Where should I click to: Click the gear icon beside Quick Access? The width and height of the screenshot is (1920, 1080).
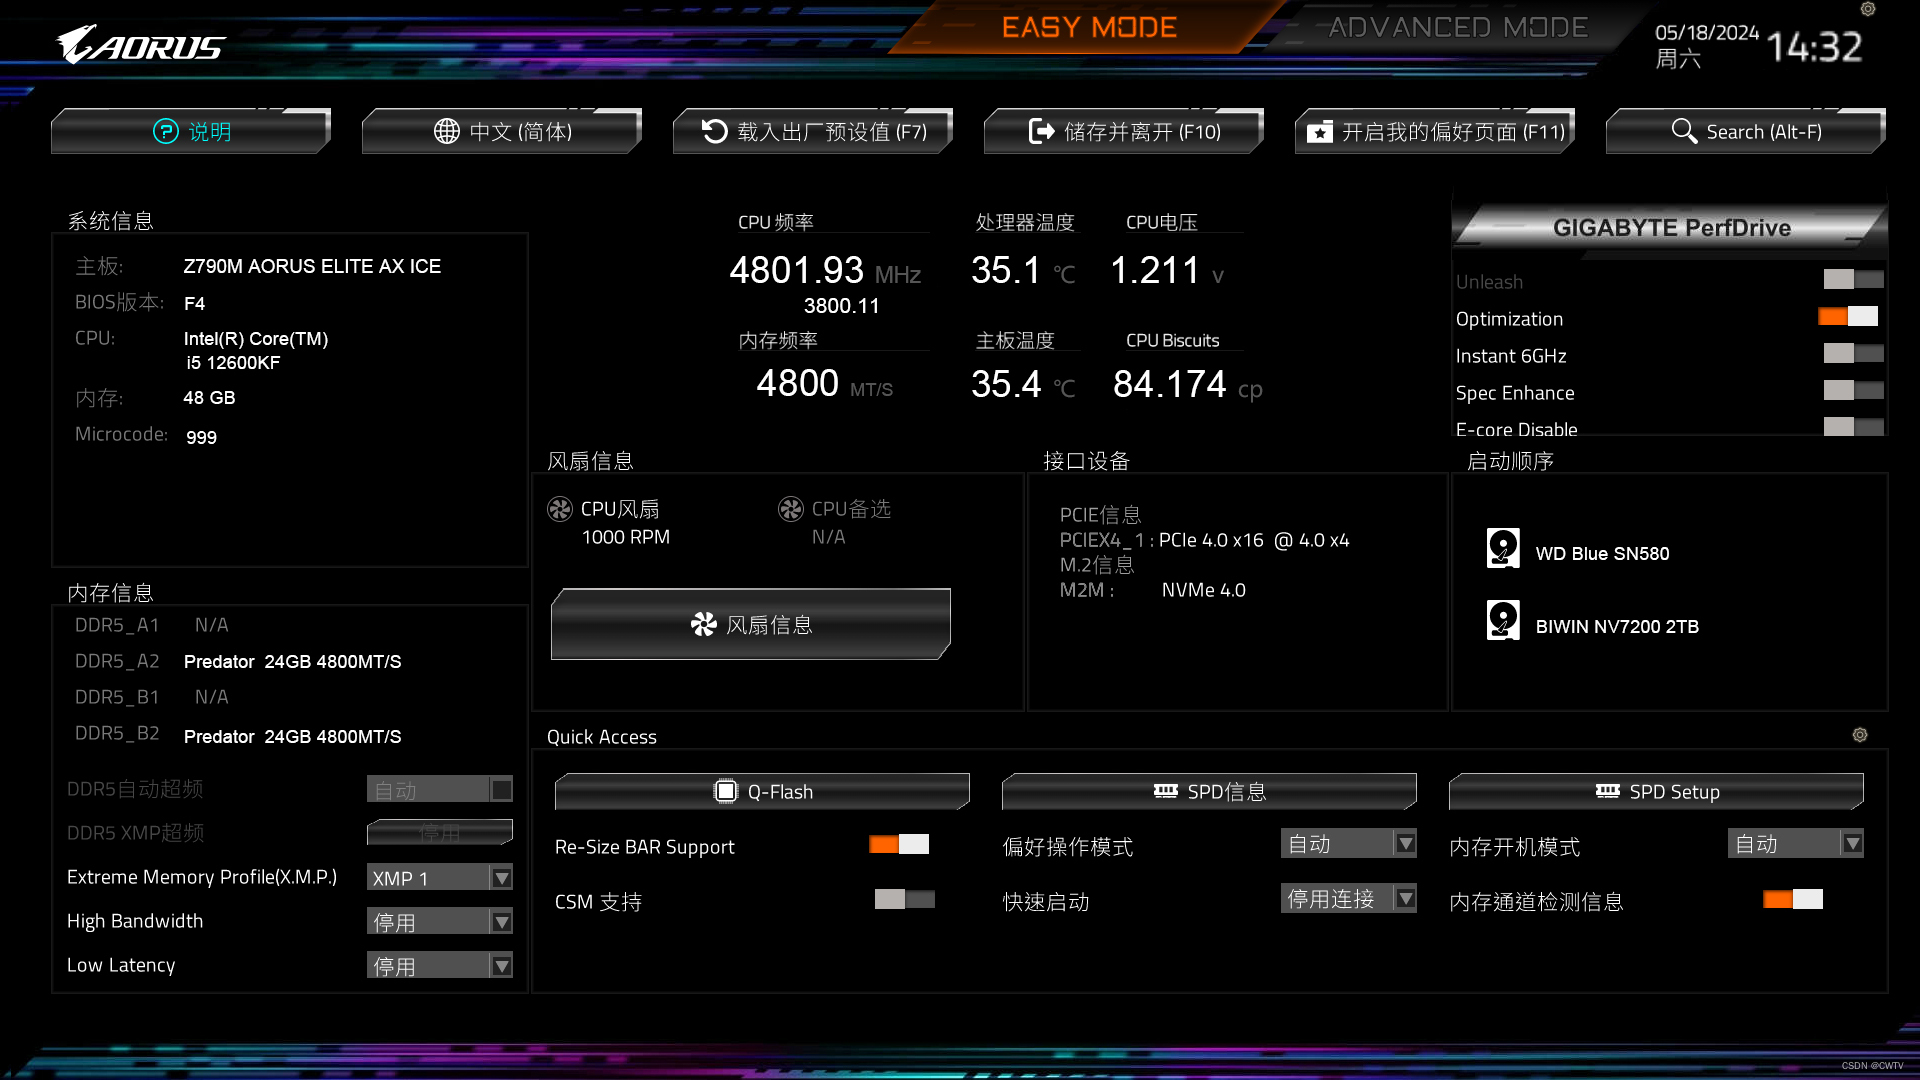point(1860,735)
